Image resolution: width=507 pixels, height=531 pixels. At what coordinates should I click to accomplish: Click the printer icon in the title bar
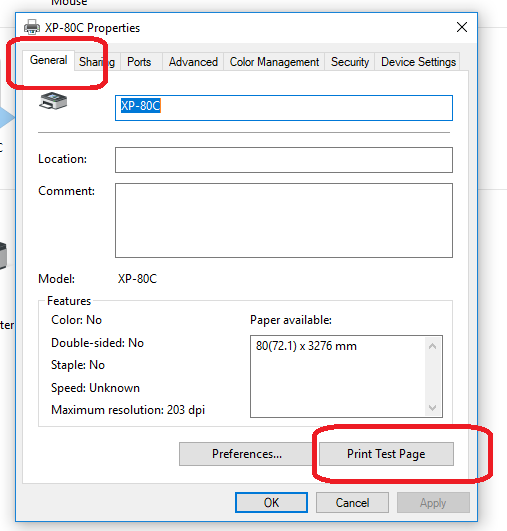click(32, 27)
